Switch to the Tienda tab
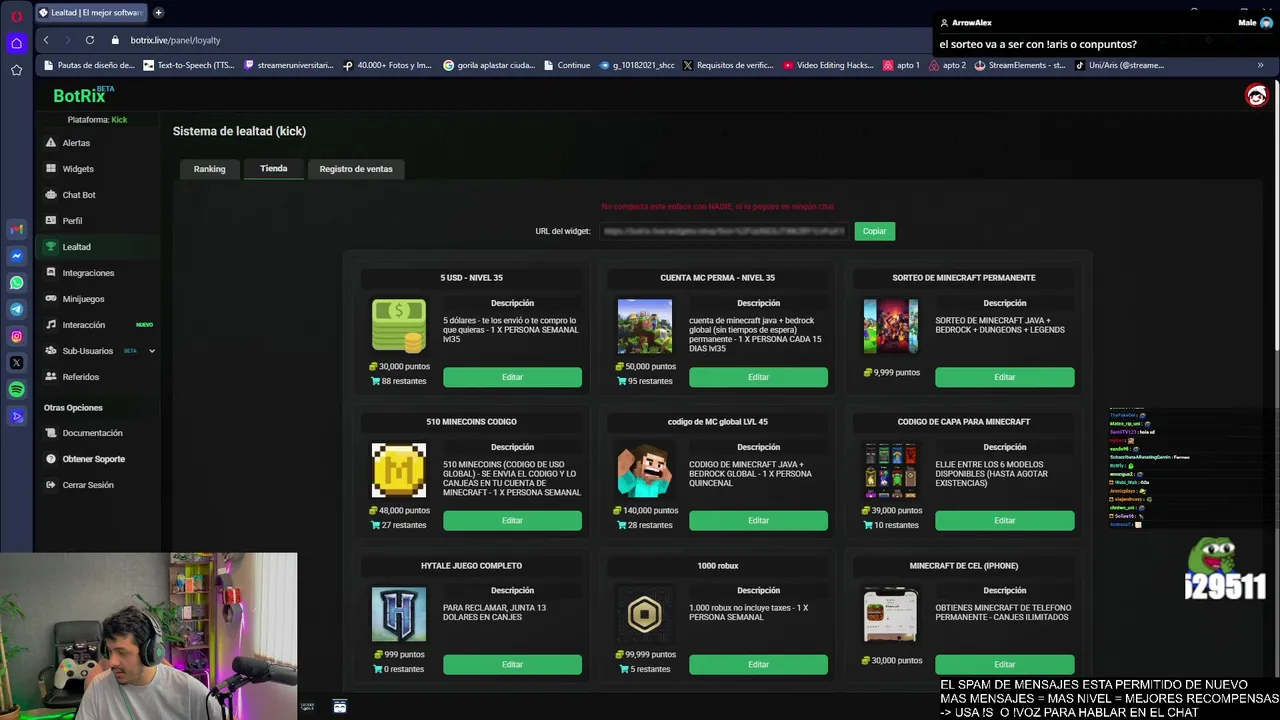1280x720 pixels. (x=273, y=168)
